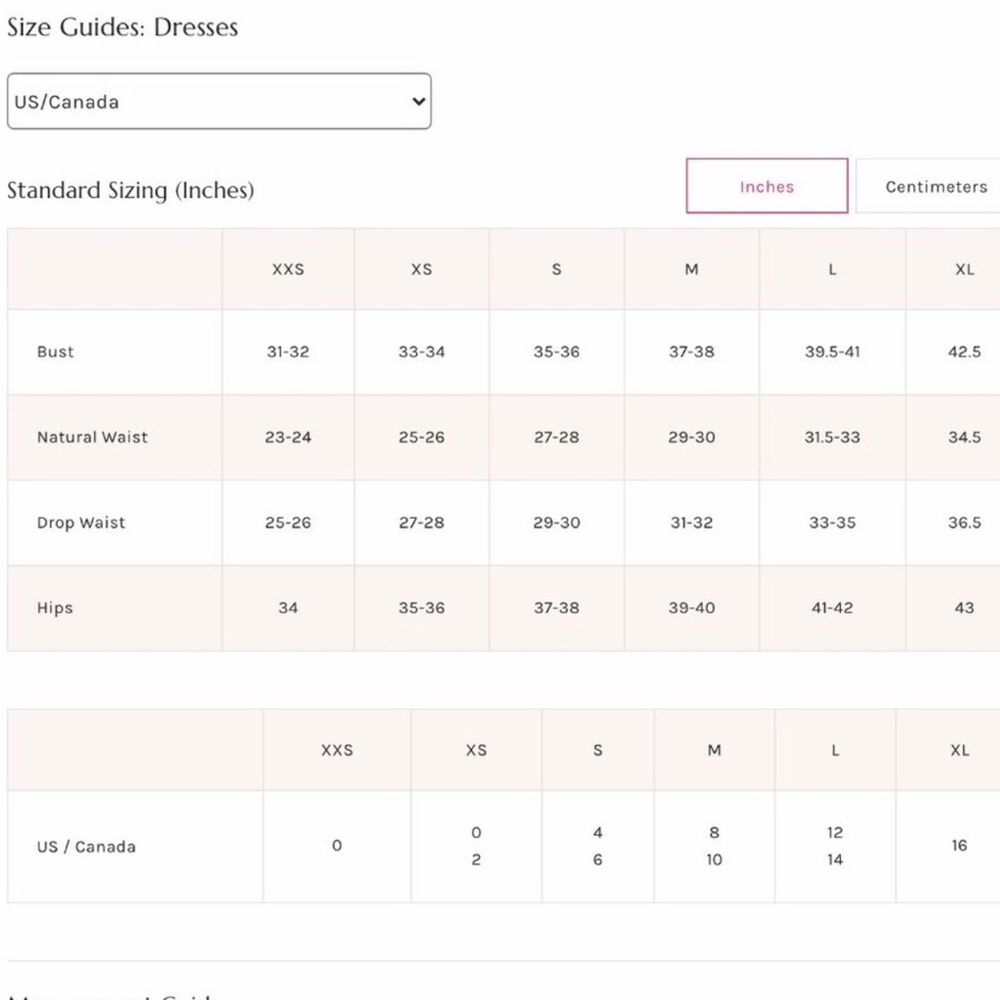
Task: Click the 39.5-41 bust cell for L
Action: (x=832, y=352)
